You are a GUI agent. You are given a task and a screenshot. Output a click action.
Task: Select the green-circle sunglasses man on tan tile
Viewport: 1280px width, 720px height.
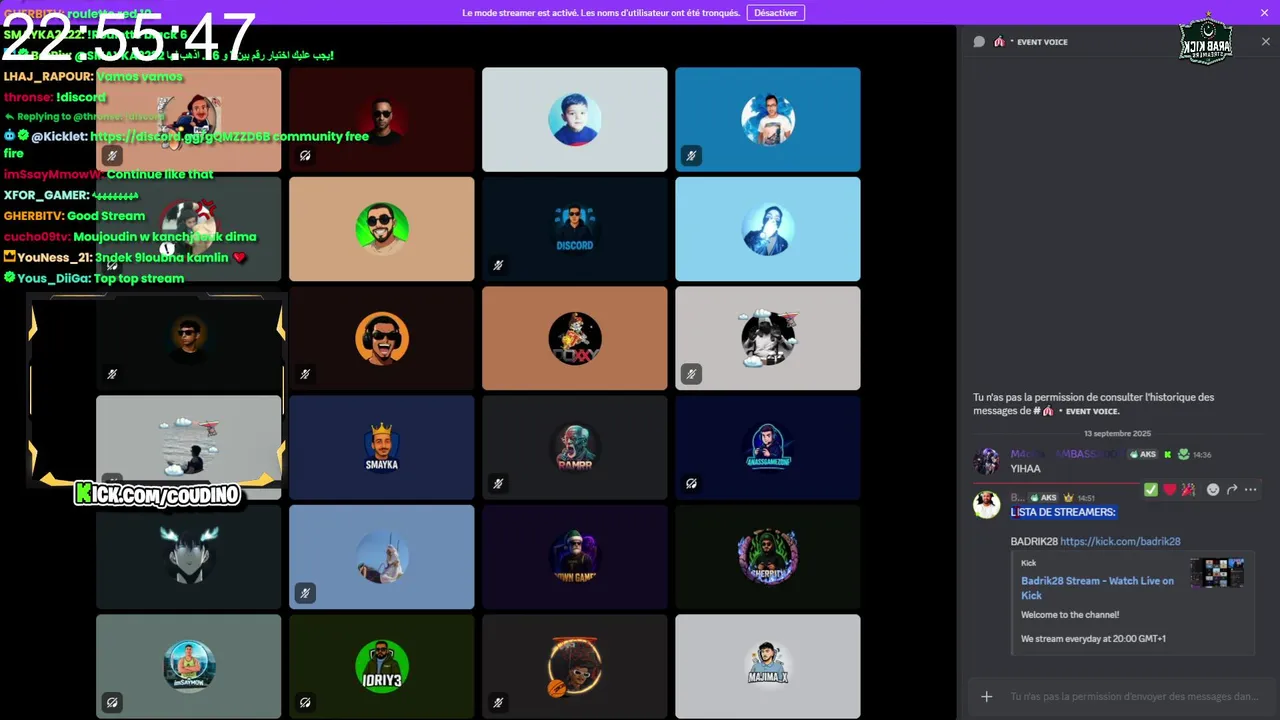point(382,229)
